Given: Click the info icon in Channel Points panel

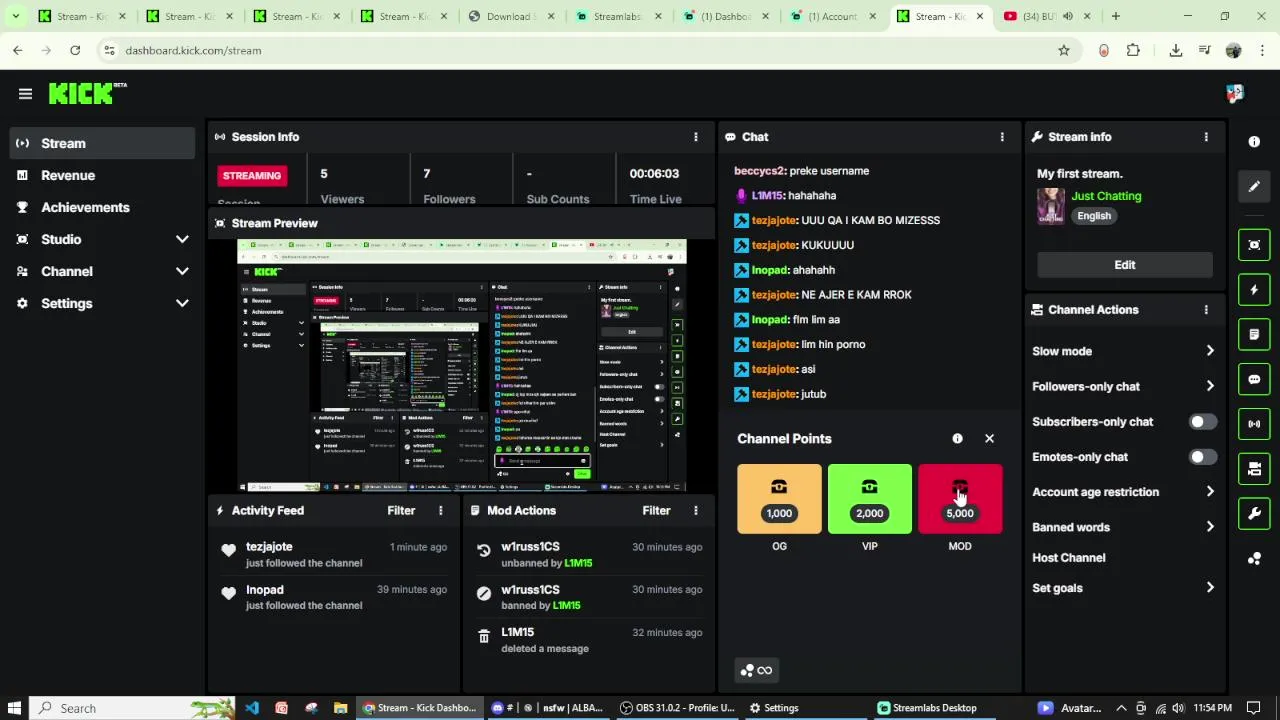Looking at the screenshot, I should click(x=957, y=439).
